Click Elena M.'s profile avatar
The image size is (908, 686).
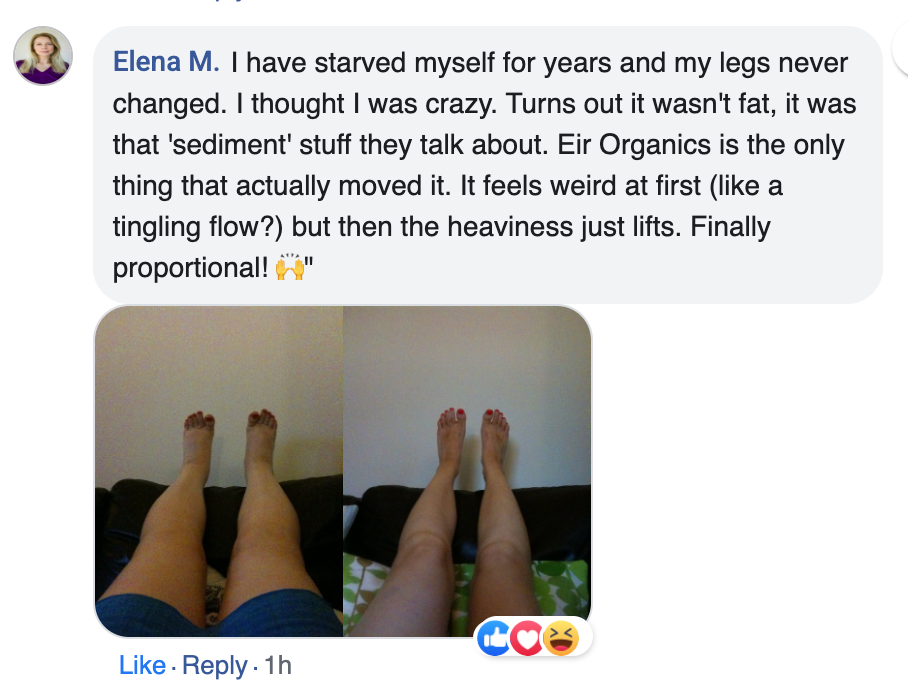click(x=43, y=56)
